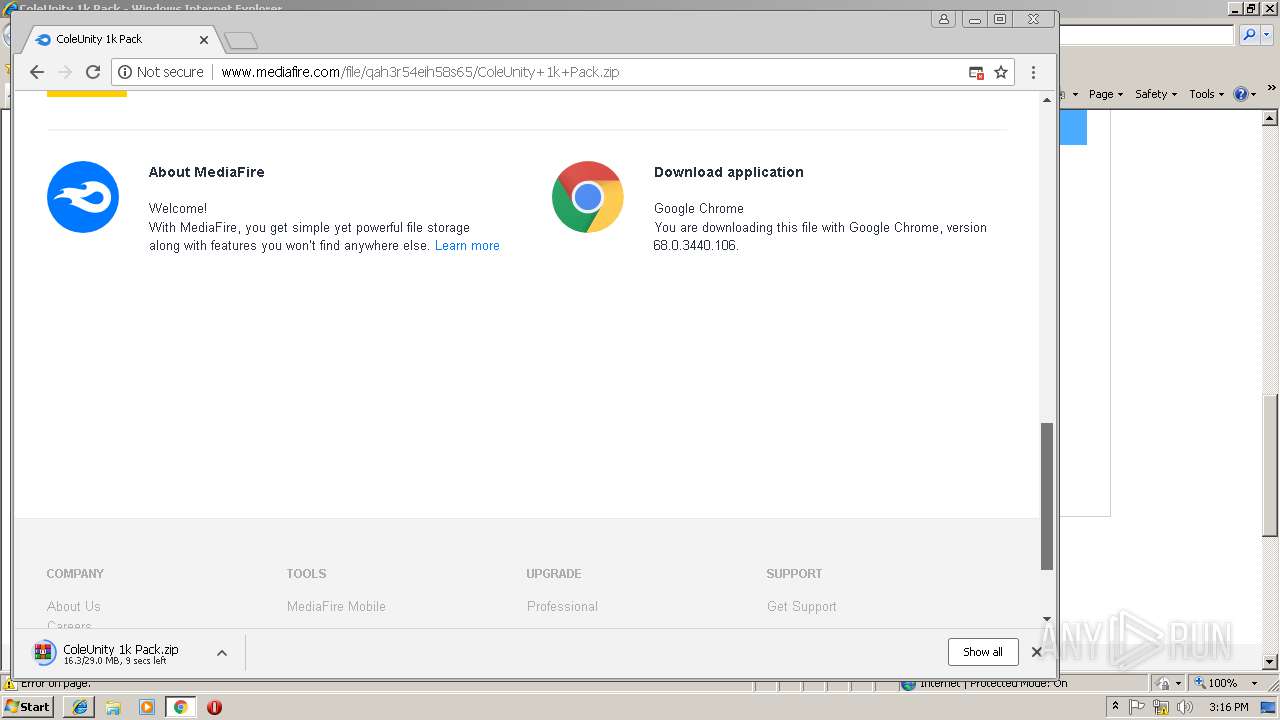The image size is (1280, 720).
Task: Click the MediaFire flame logo
Action: tap(83, 197)
